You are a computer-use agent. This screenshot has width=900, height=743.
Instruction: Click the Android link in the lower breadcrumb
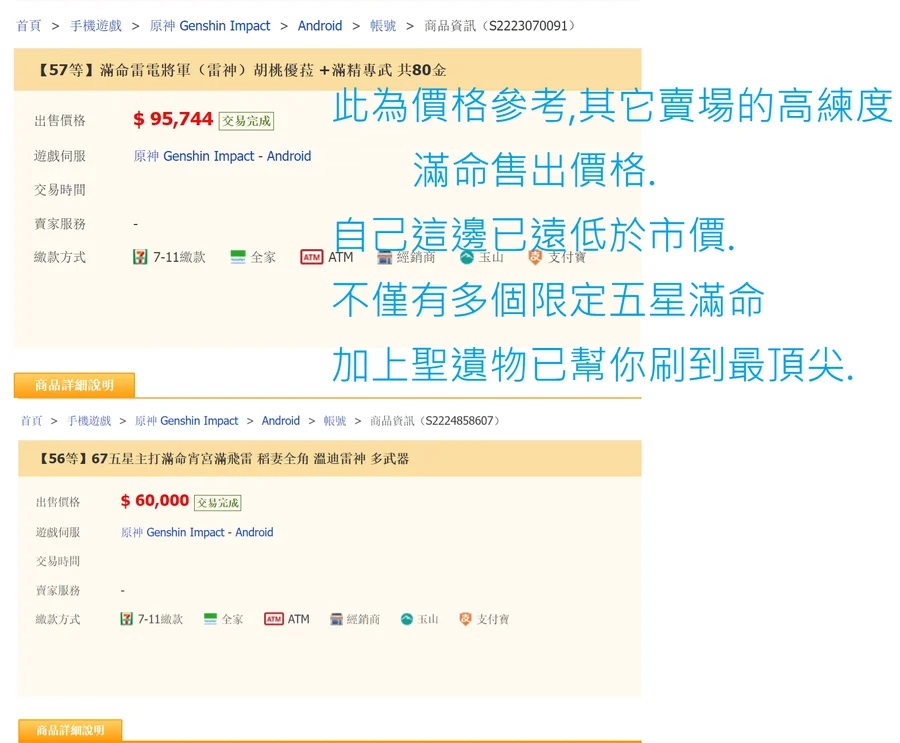coord(280,421)
